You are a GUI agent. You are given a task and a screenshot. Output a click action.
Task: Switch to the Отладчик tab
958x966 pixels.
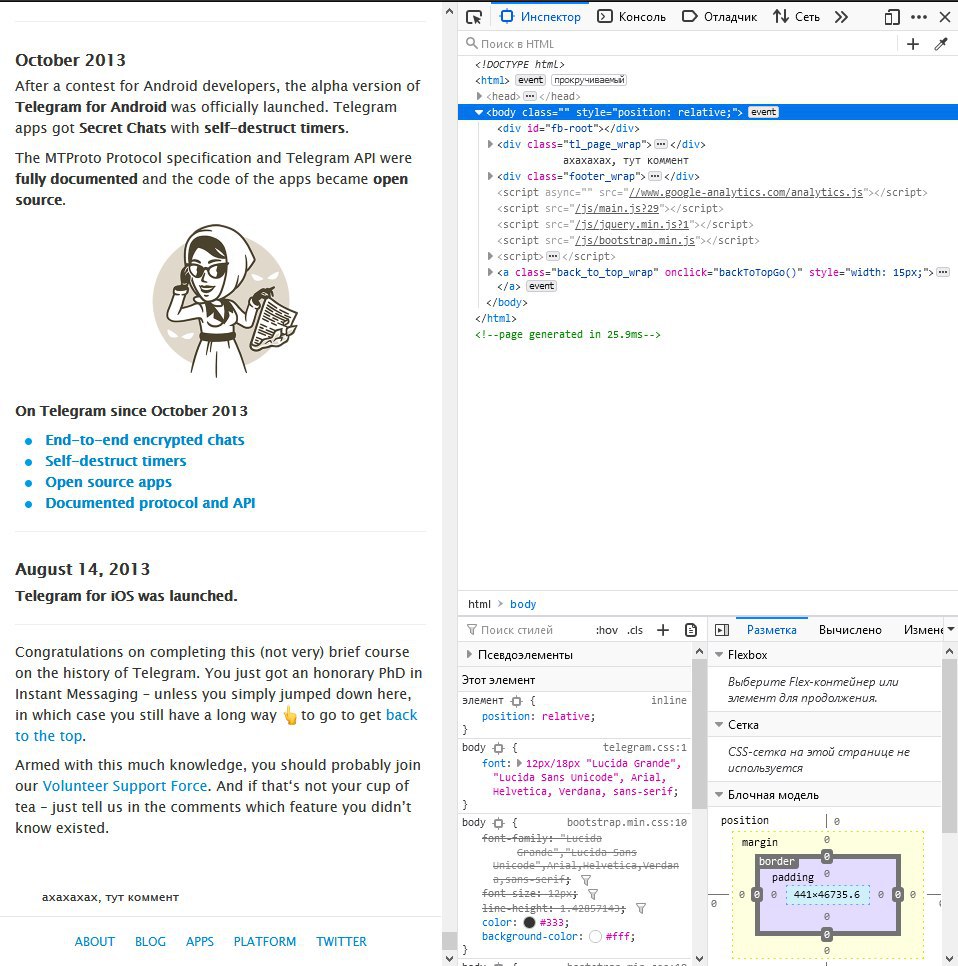tap(720, 17)
